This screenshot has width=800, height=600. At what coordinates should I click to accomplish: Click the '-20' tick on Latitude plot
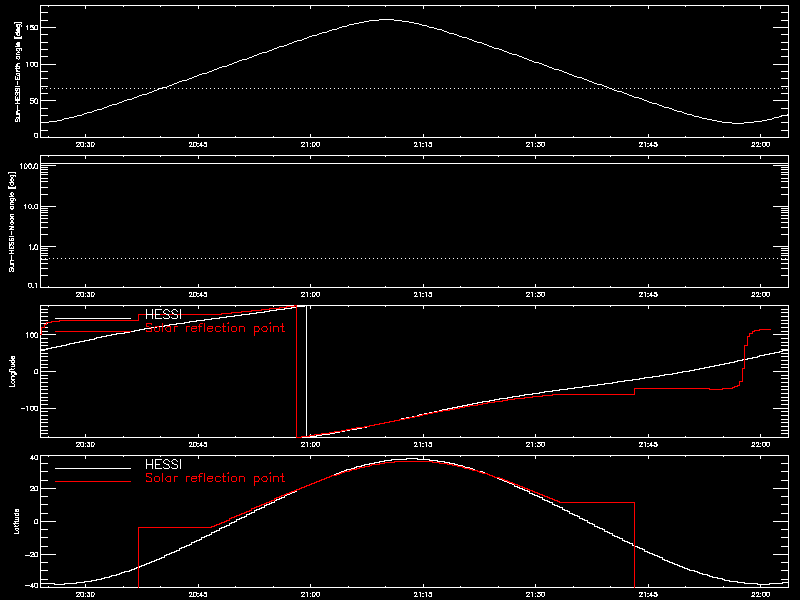[x=32, y=555]
